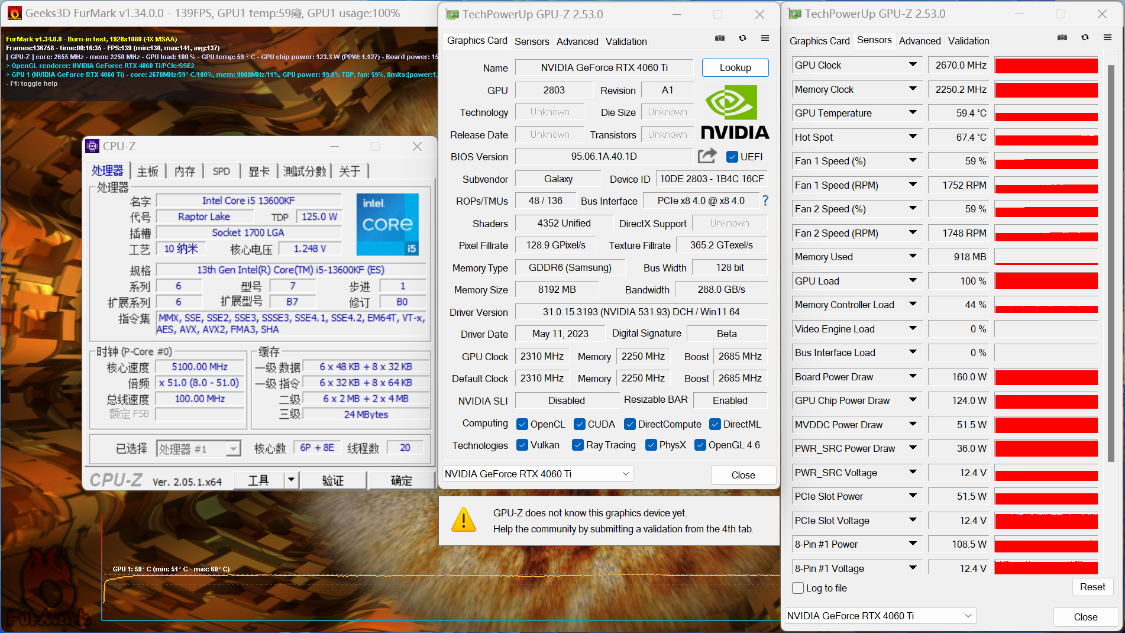Open the CPU-Z tools dropdown arrow
The width and height of the screenshot is (1125, 633).
(291, 479)
